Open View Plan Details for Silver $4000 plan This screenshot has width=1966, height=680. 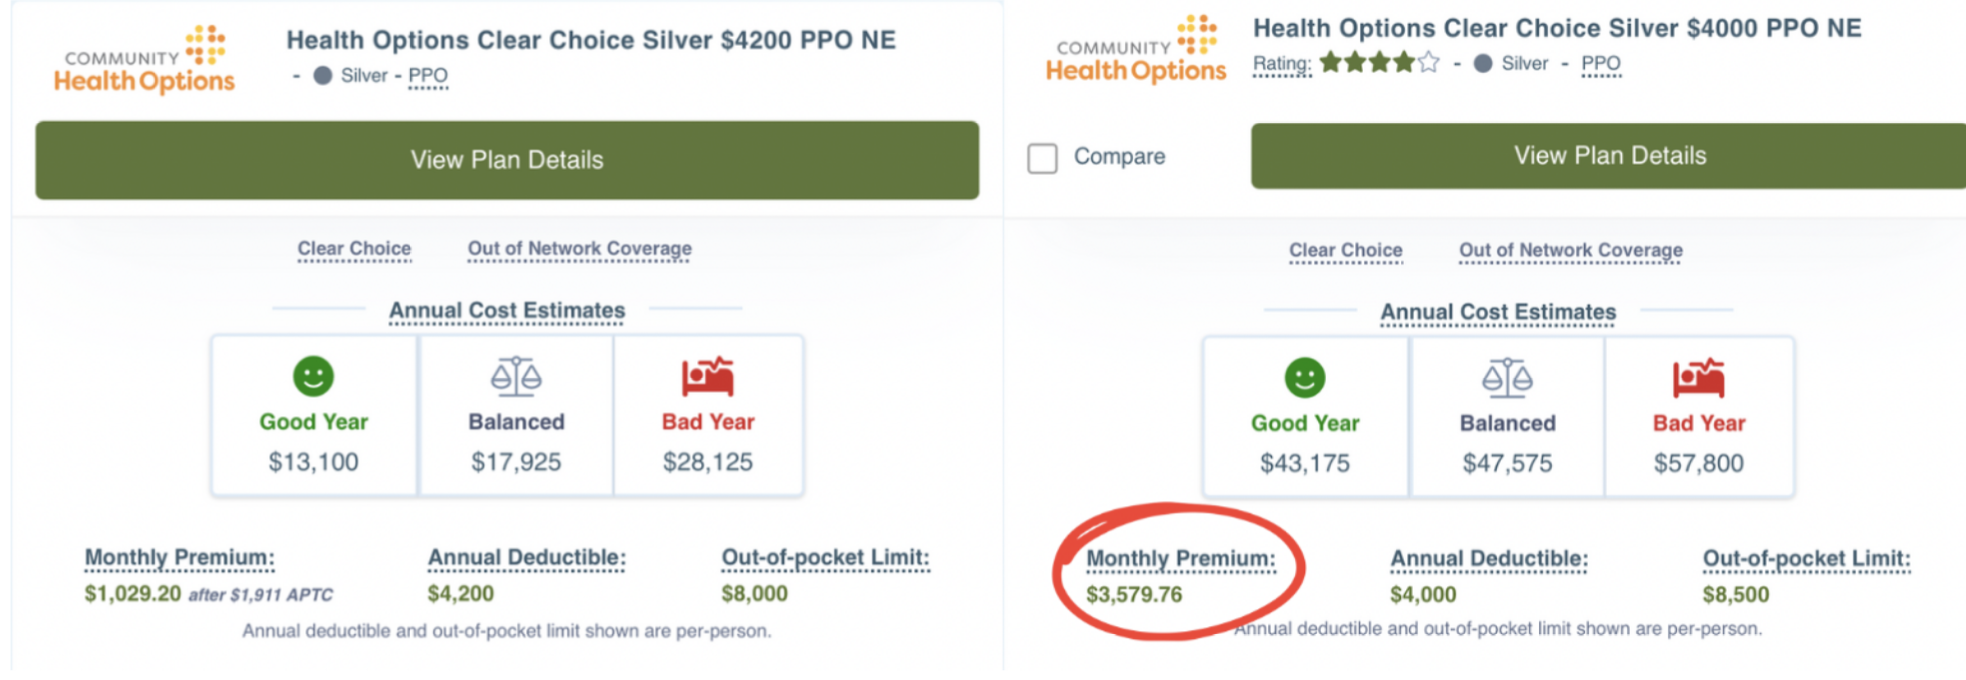coord(1608,156)
